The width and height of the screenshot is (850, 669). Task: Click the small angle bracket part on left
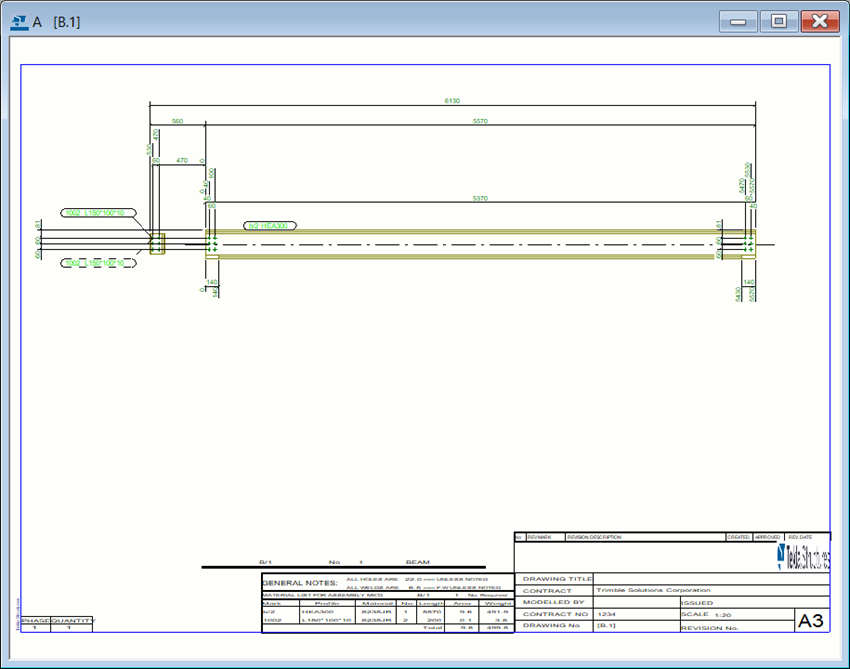pos(157,244)
